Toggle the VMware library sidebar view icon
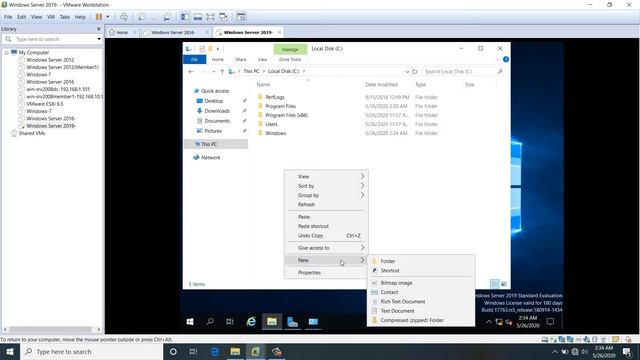Viewport: 640px width, 360px height. tap(185, 17)
